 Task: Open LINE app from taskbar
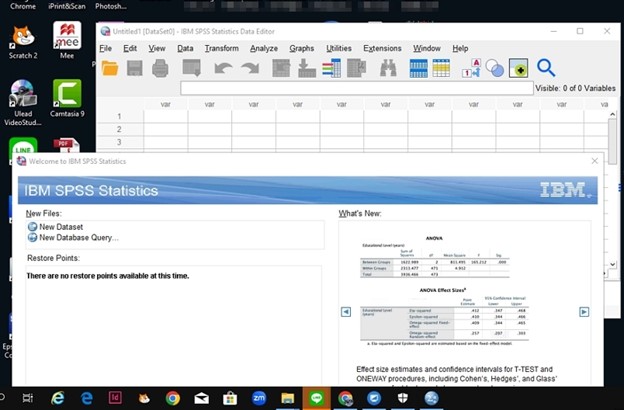[316, 398]
